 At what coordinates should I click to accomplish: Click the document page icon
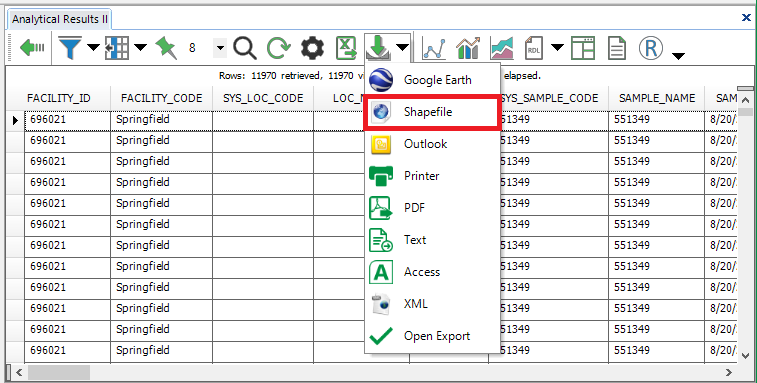tap(617, 48)
